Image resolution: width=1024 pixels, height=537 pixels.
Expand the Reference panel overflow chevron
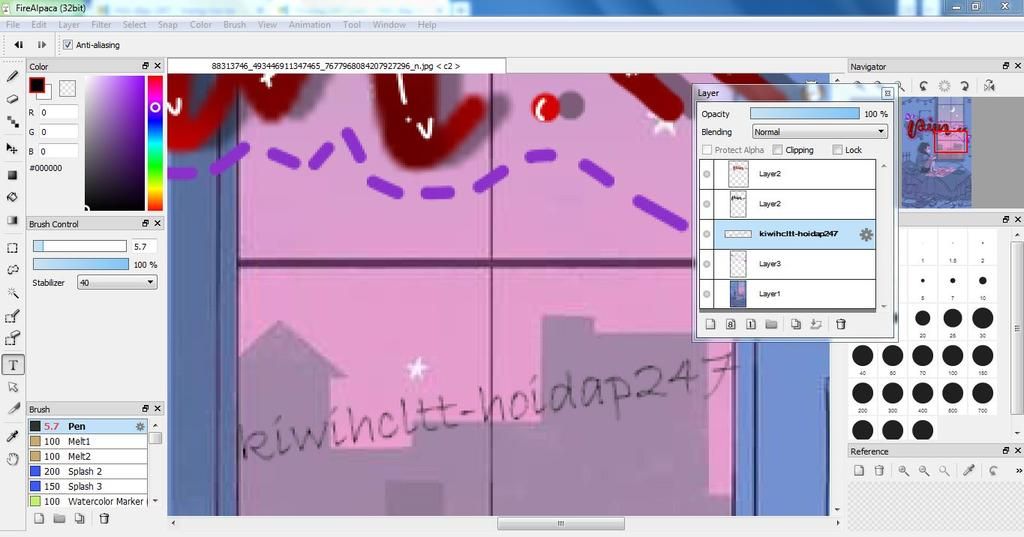[x=1018, y=470]
